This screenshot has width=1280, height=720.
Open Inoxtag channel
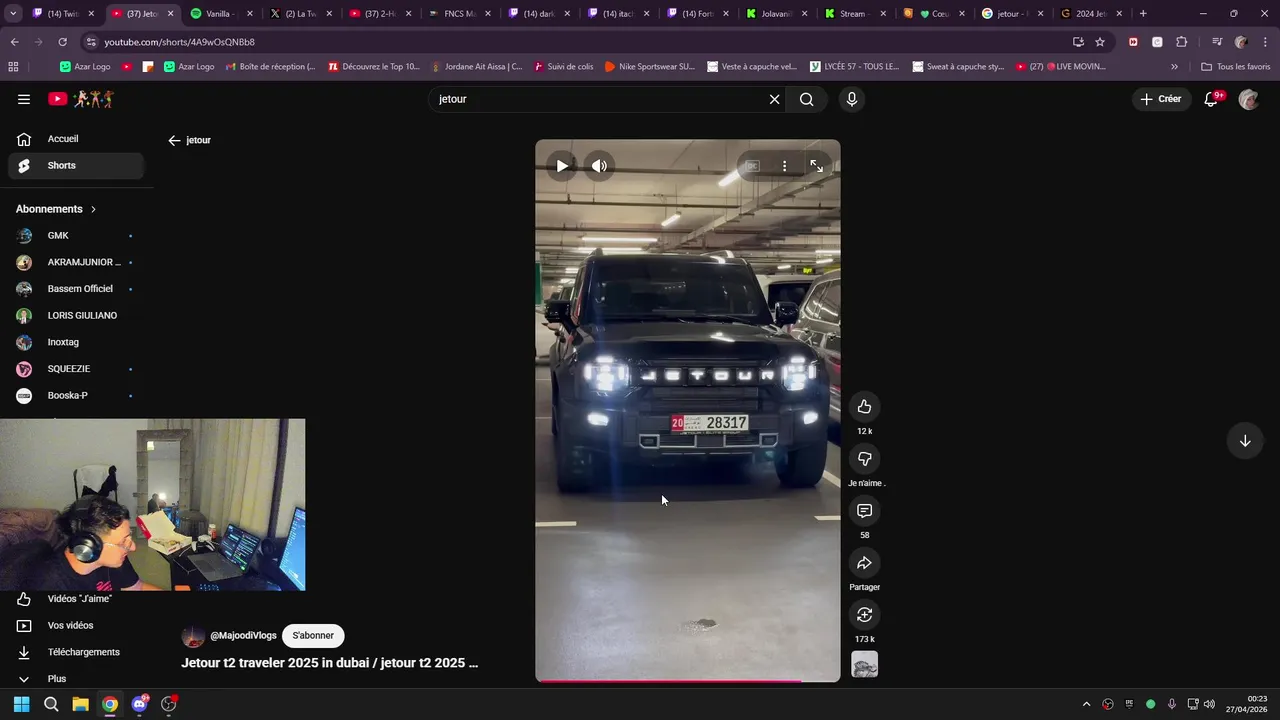(x=77, y=342)
